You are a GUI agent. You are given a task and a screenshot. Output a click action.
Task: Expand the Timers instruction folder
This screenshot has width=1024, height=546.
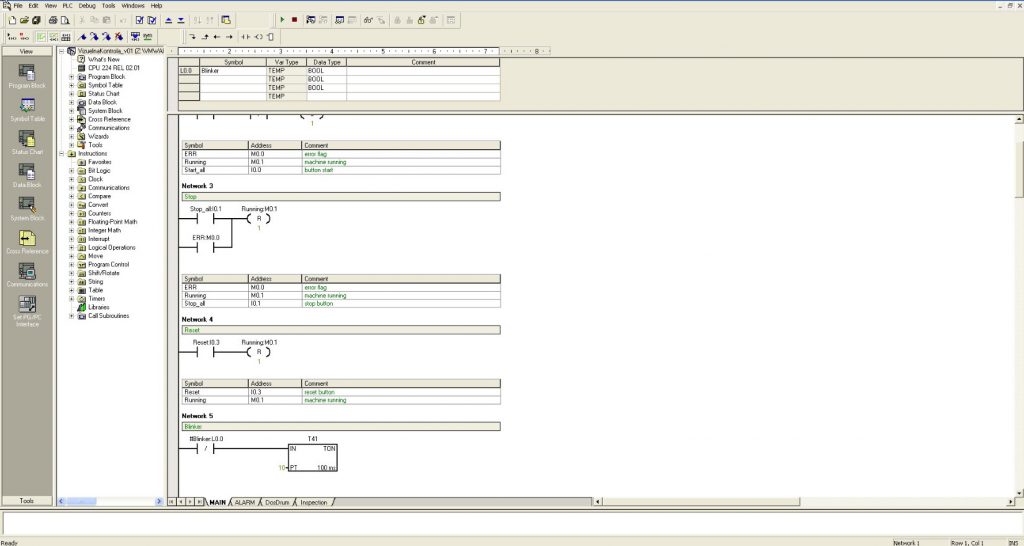click(x=71, y=299)
